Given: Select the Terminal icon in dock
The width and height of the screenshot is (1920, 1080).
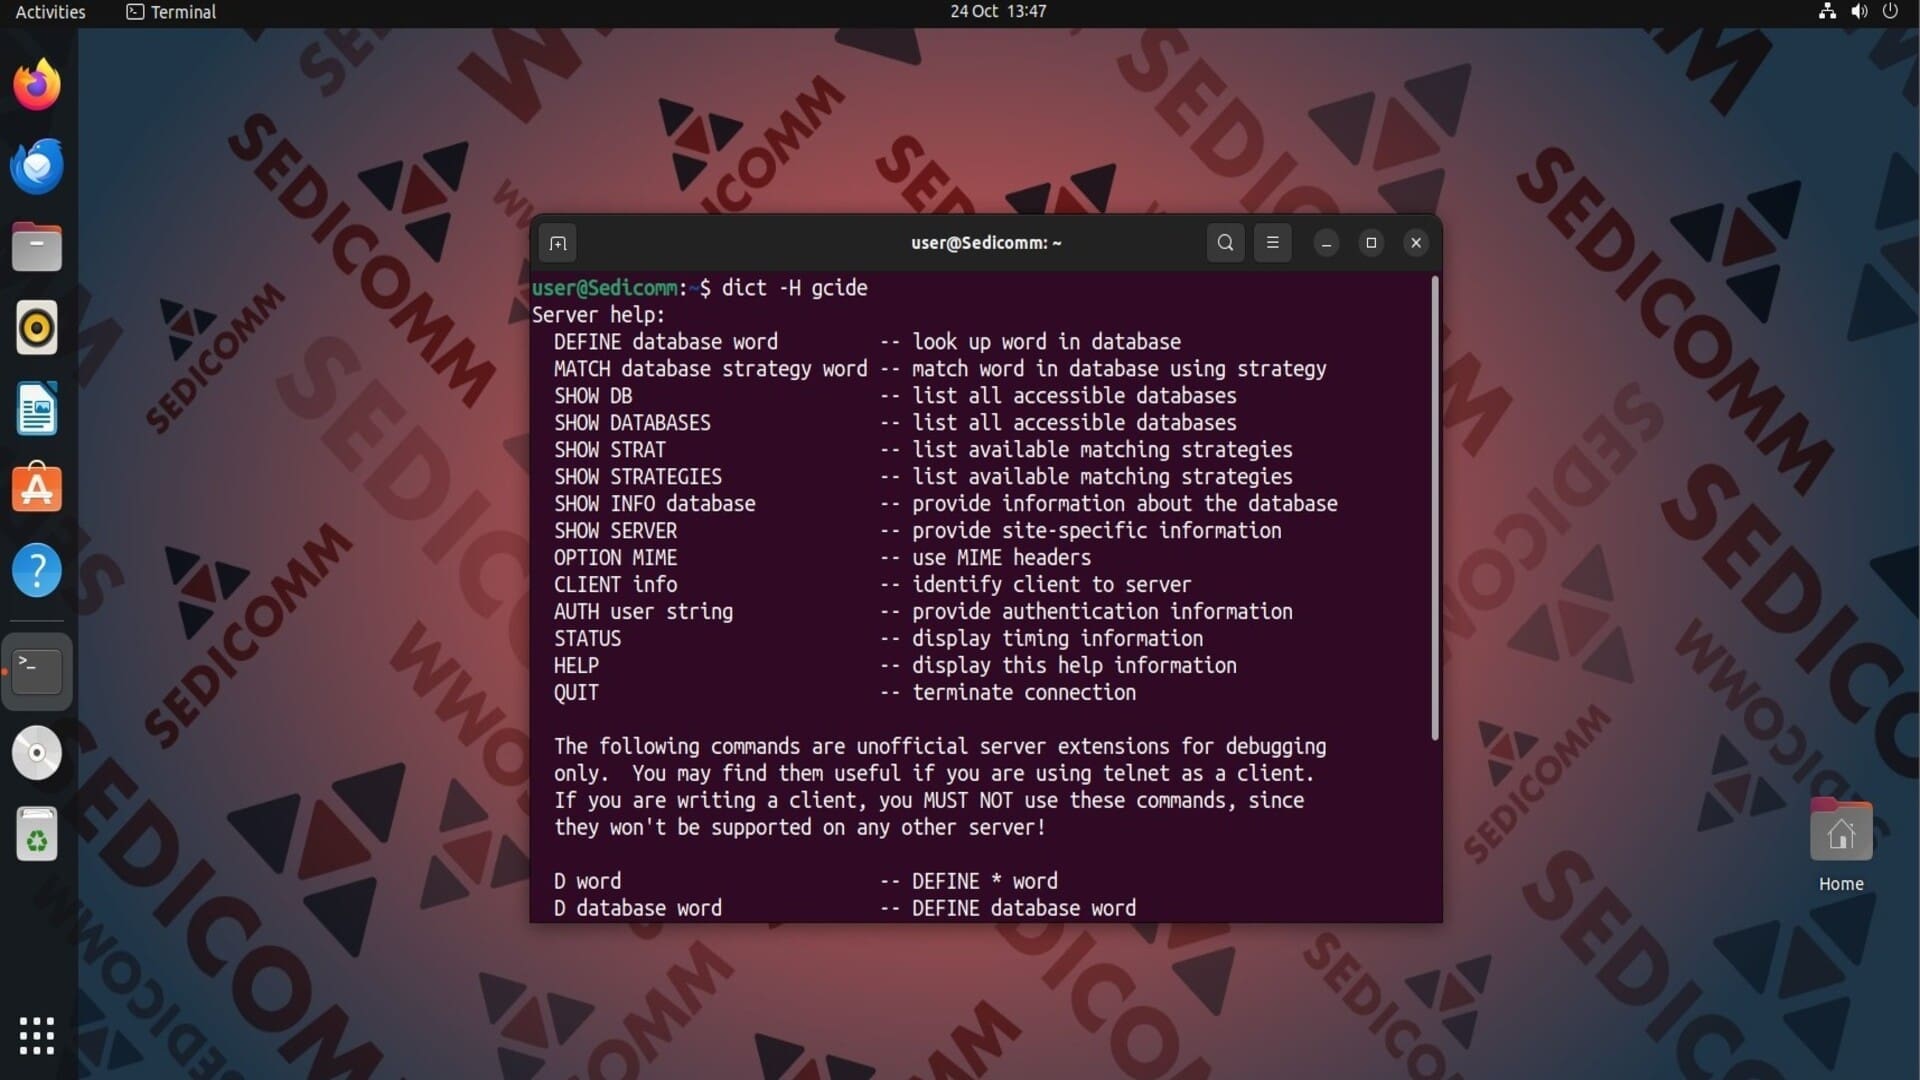Looking at the screenshot, I should pyautogui.click(x=37, y=671).
